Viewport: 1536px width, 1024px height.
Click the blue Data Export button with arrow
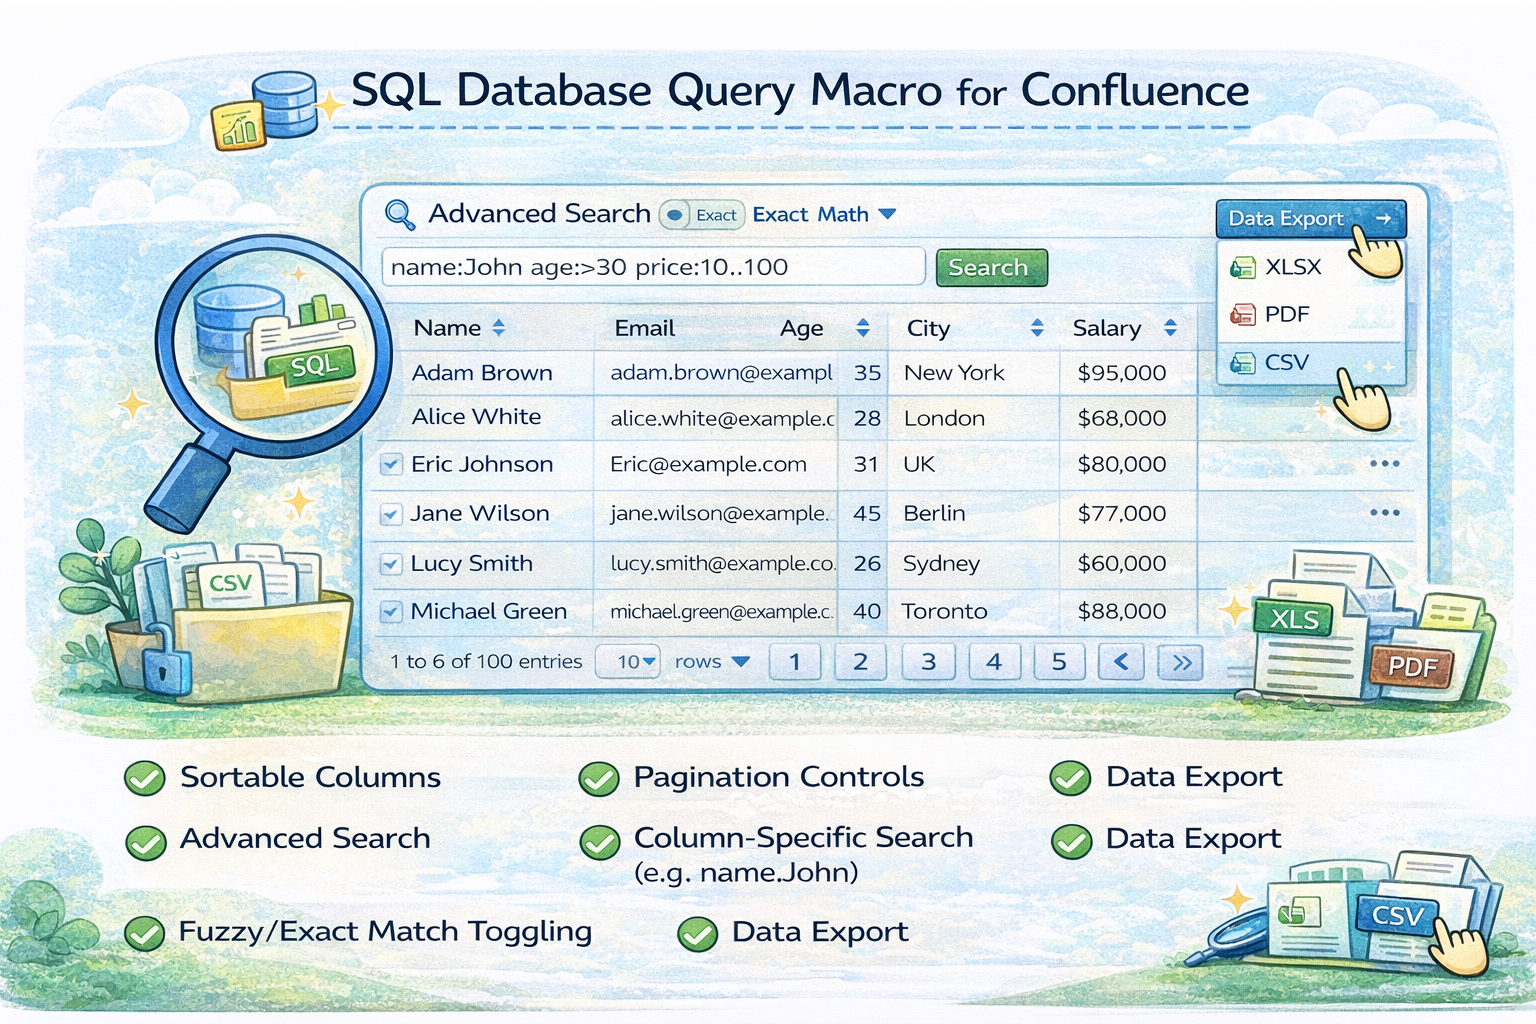(1311, 218)
